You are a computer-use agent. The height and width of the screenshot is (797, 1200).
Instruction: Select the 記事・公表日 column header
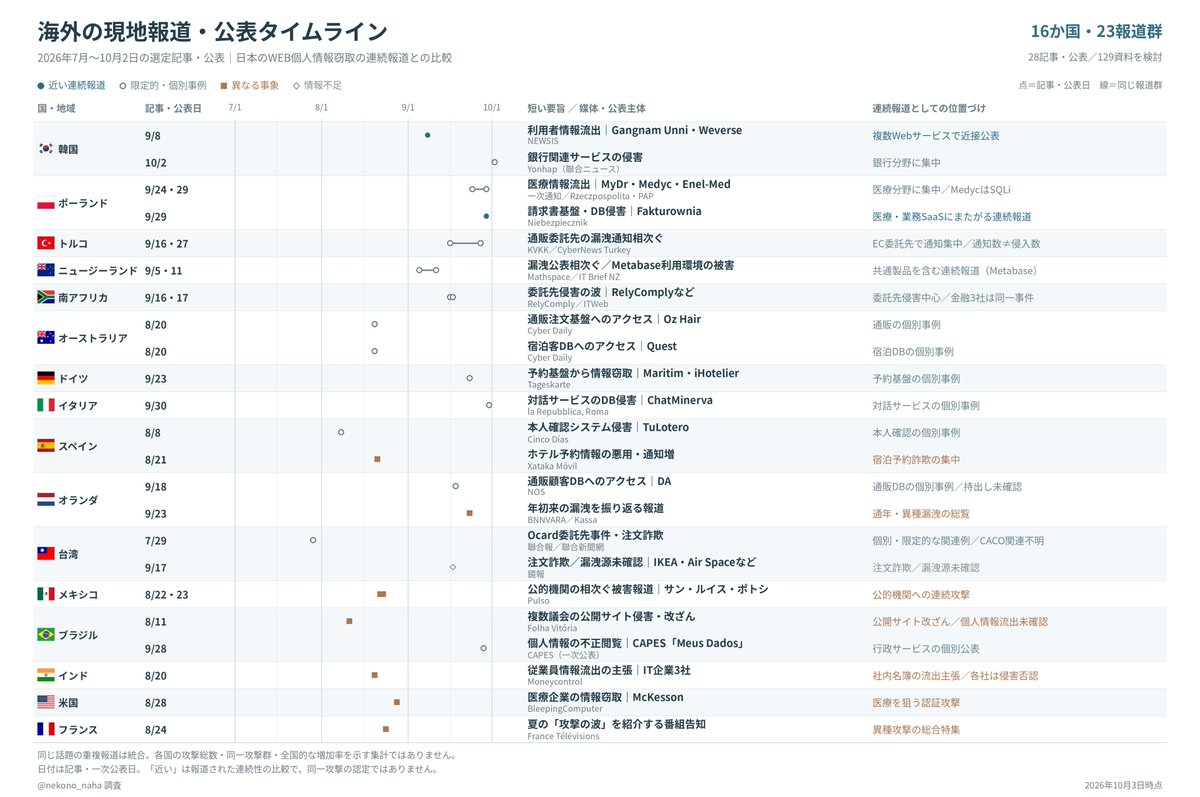(x=173, y=108)
